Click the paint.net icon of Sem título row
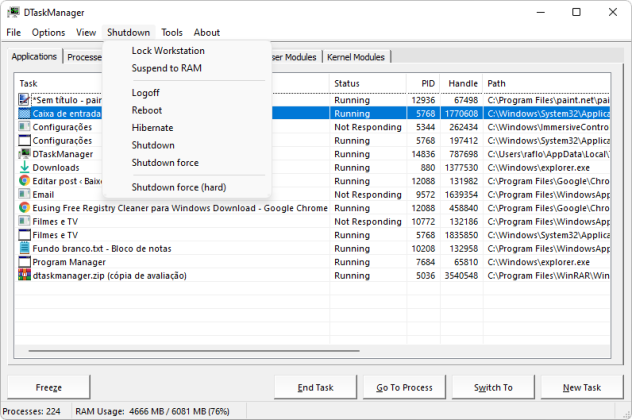632x420 pixels. click(x=24, y=100)
